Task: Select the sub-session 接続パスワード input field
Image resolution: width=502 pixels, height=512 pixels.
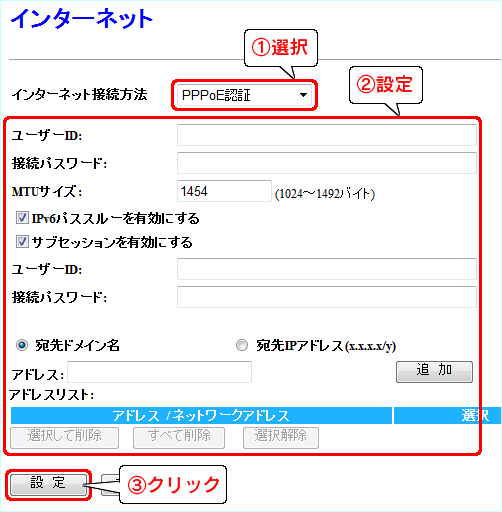Action: 327,297
